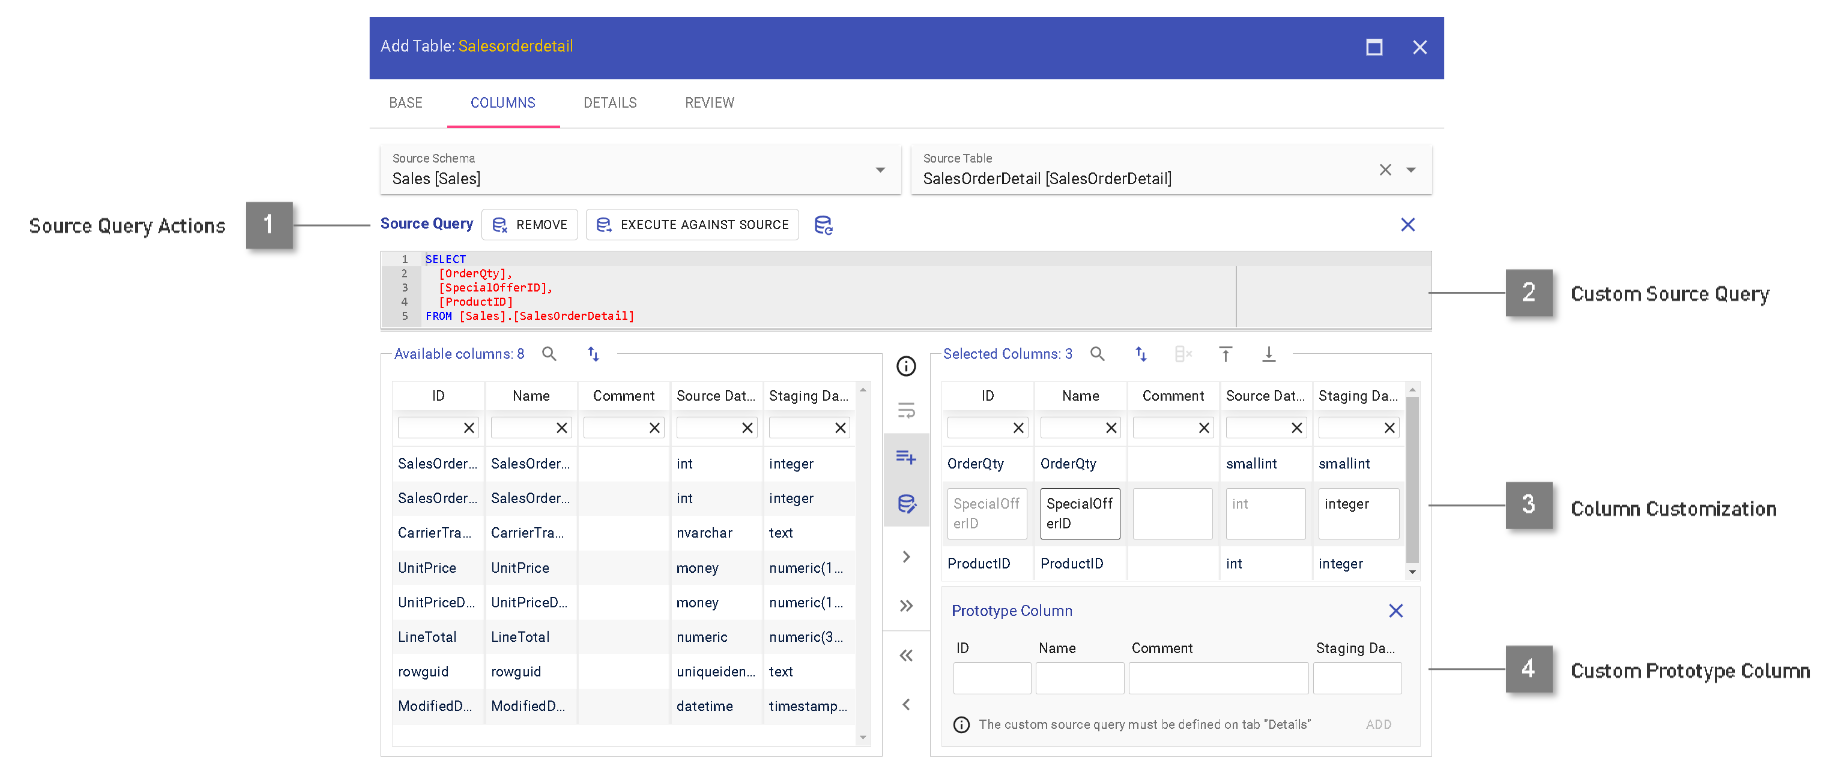Viewport: 1834px width, 763px height.
Task: Search the Available columns list
Action: (x=549, y=354)
